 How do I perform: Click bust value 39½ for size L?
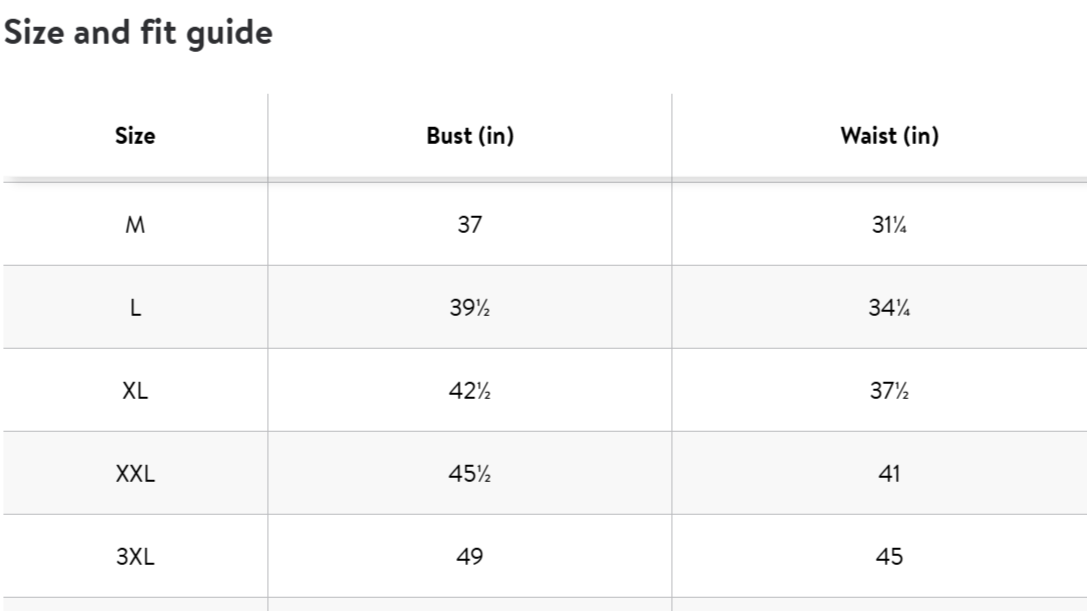pyautogui.click(x=470, y=307)
